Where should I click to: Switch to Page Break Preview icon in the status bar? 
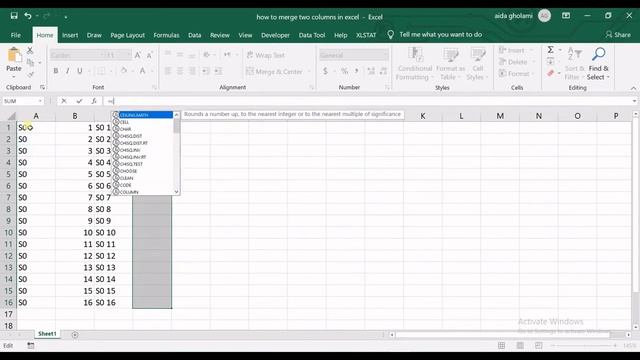[x=539, y=346]
